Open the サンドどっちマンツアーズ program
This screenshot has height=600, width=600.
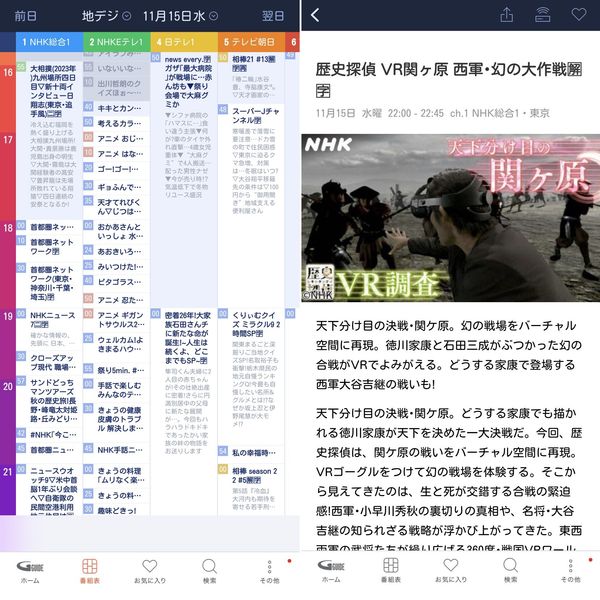pyautogui.click(x=49, y=401)
